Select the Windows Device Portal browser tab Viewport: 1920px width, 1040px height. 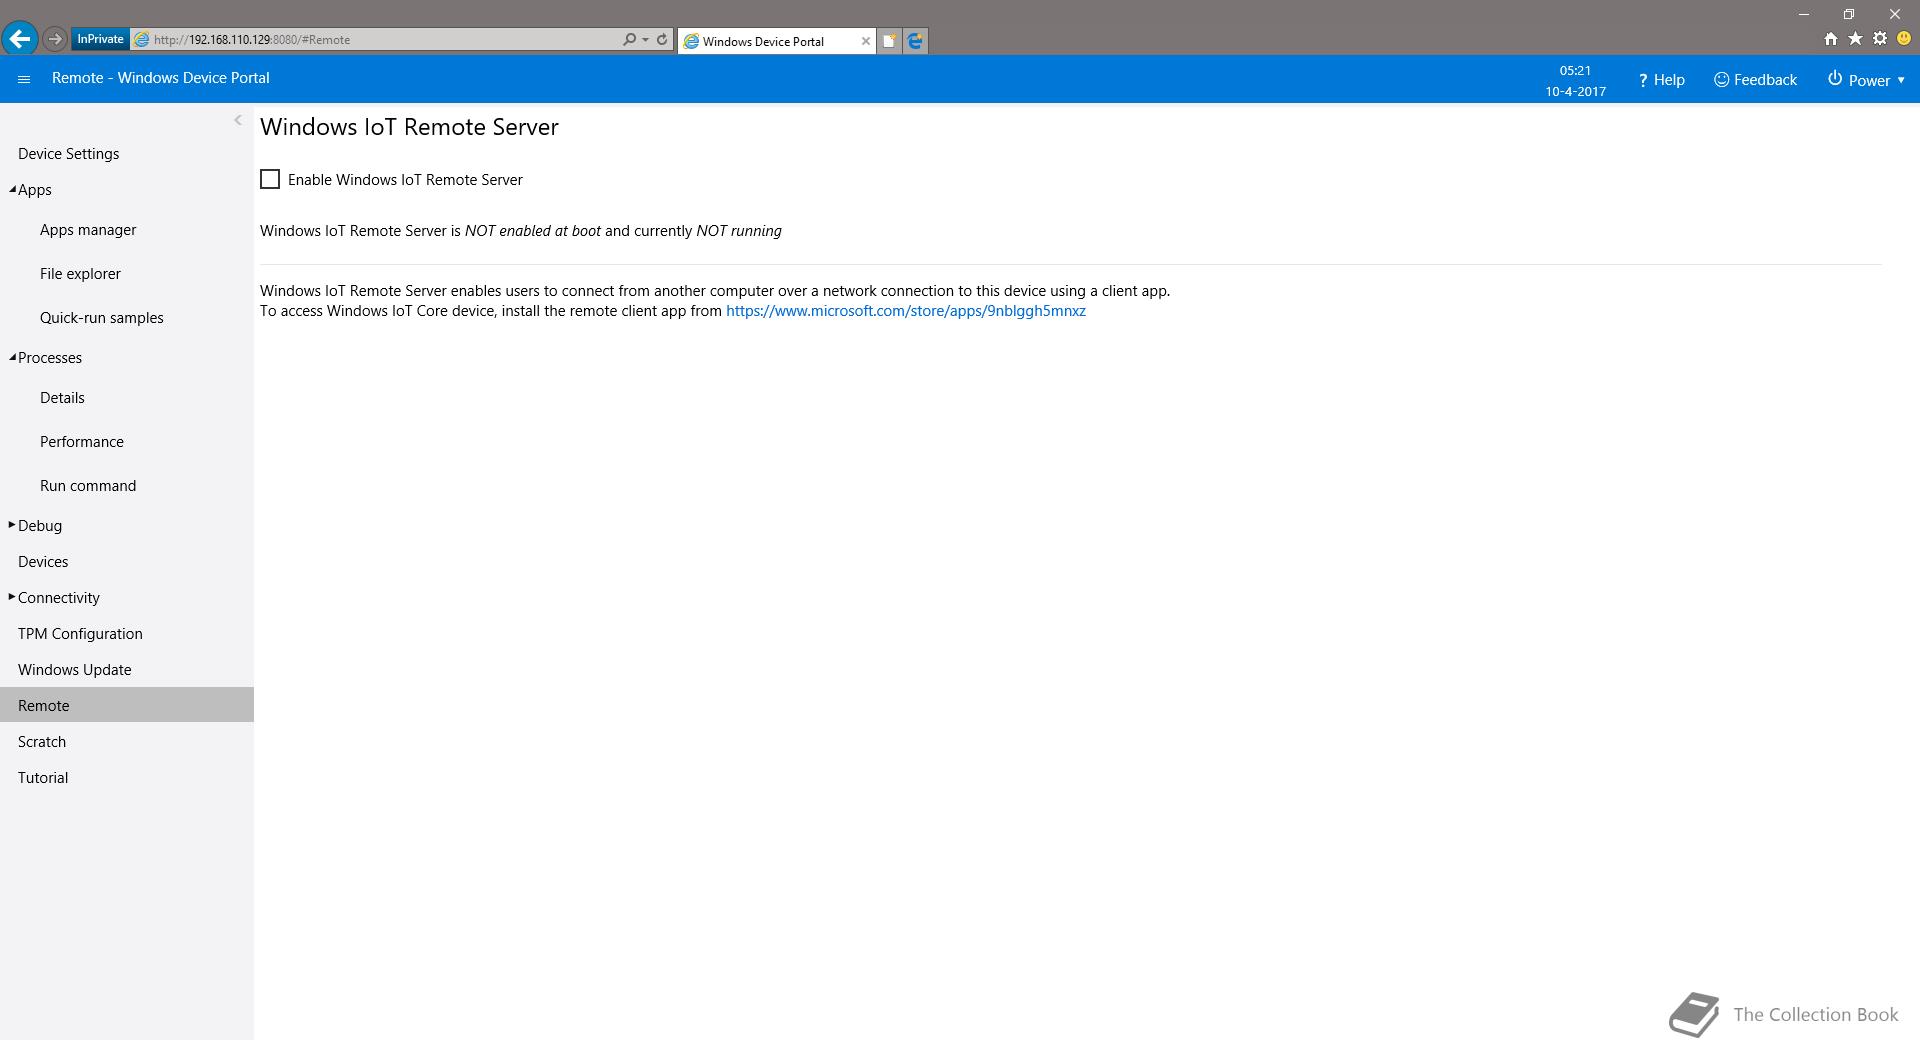(x=776, y=41)
